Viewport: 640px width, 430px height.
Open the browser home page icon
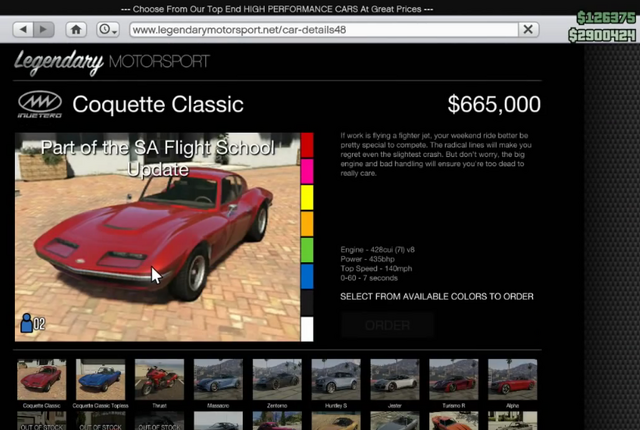[x=76, y=29]
